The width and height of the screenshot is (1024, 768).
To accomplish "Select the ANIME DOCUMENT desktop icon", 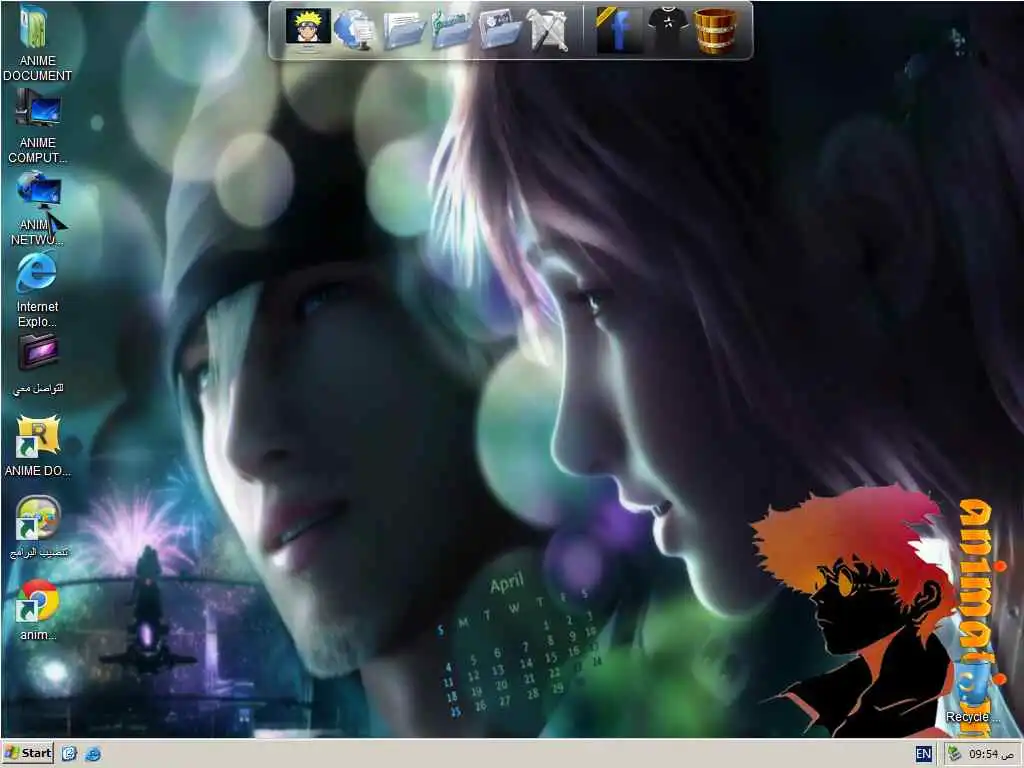I will (37, 43).
